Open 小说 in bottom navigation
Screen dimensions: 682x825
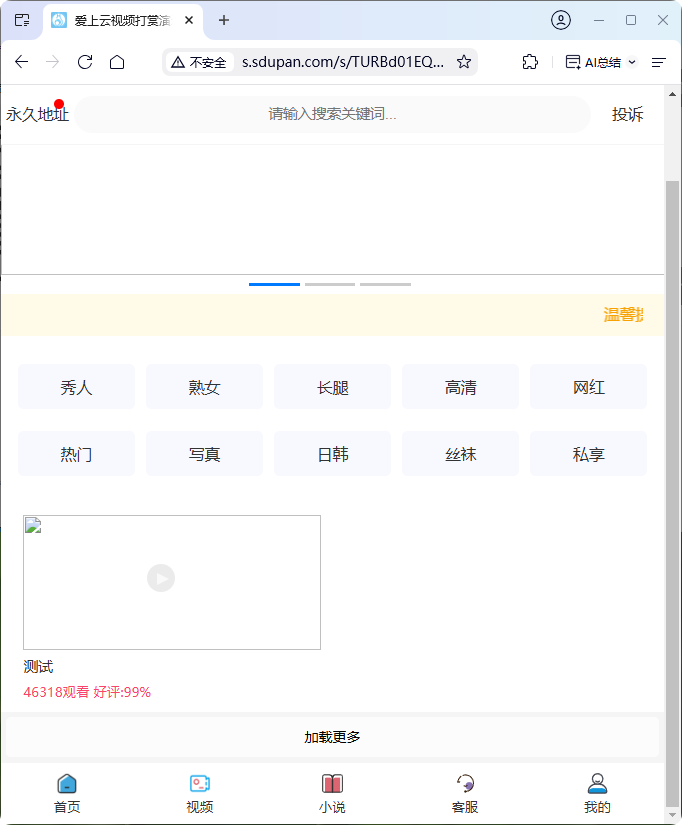click(x=332, y=793)
